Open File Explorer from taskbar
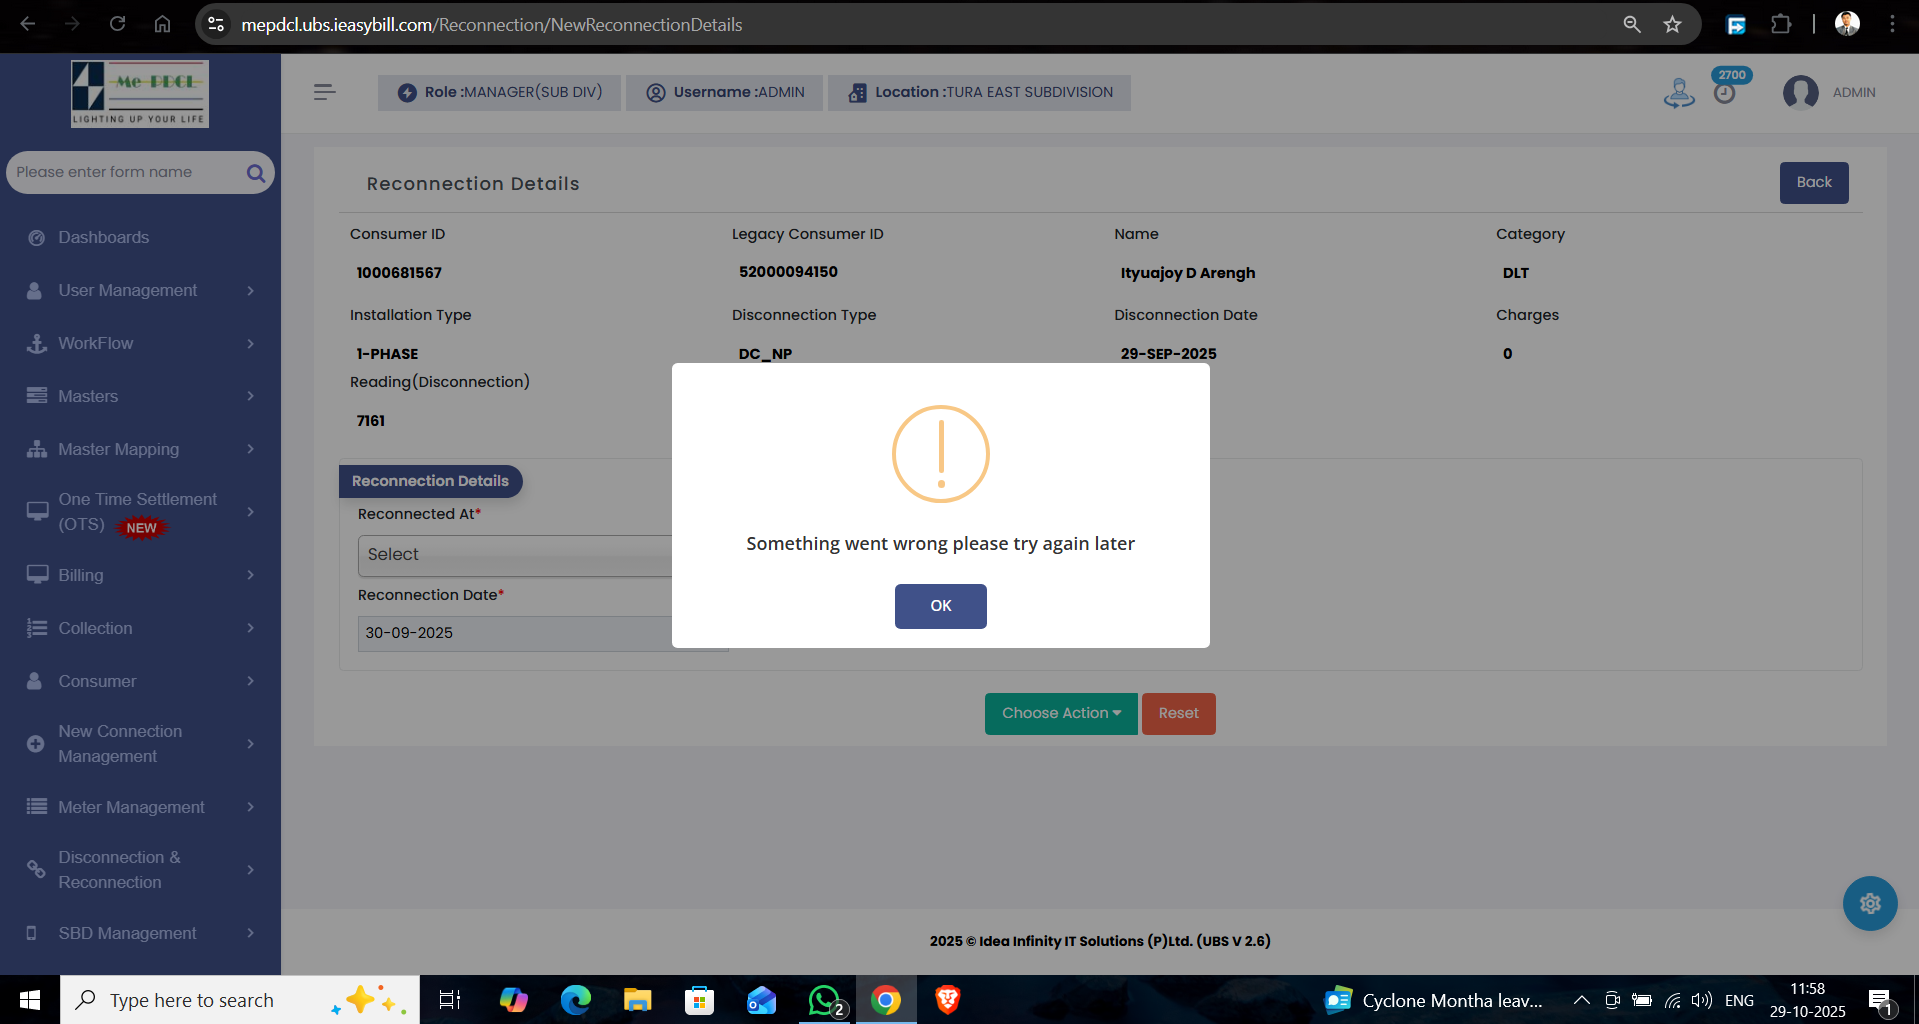The image size is (1919, 1024). point(637,1000)
